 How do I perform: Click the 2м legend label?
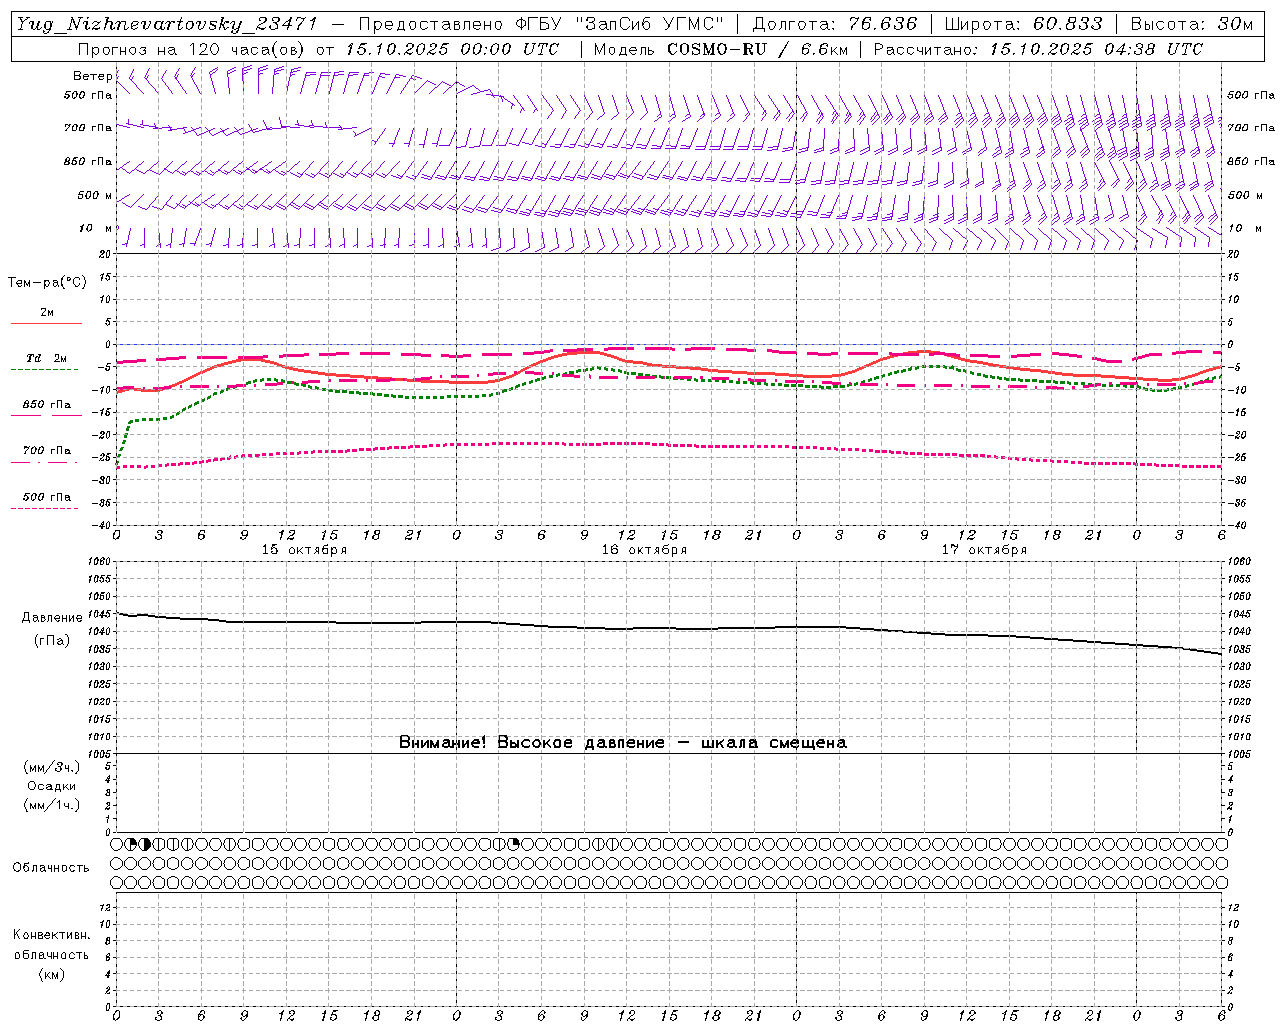47,313
